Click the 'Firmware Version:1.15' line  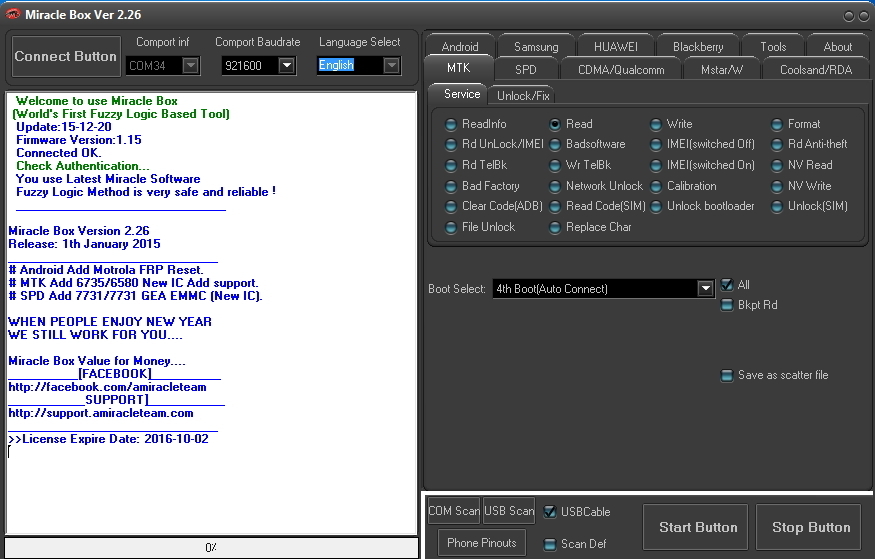(79, 140)
